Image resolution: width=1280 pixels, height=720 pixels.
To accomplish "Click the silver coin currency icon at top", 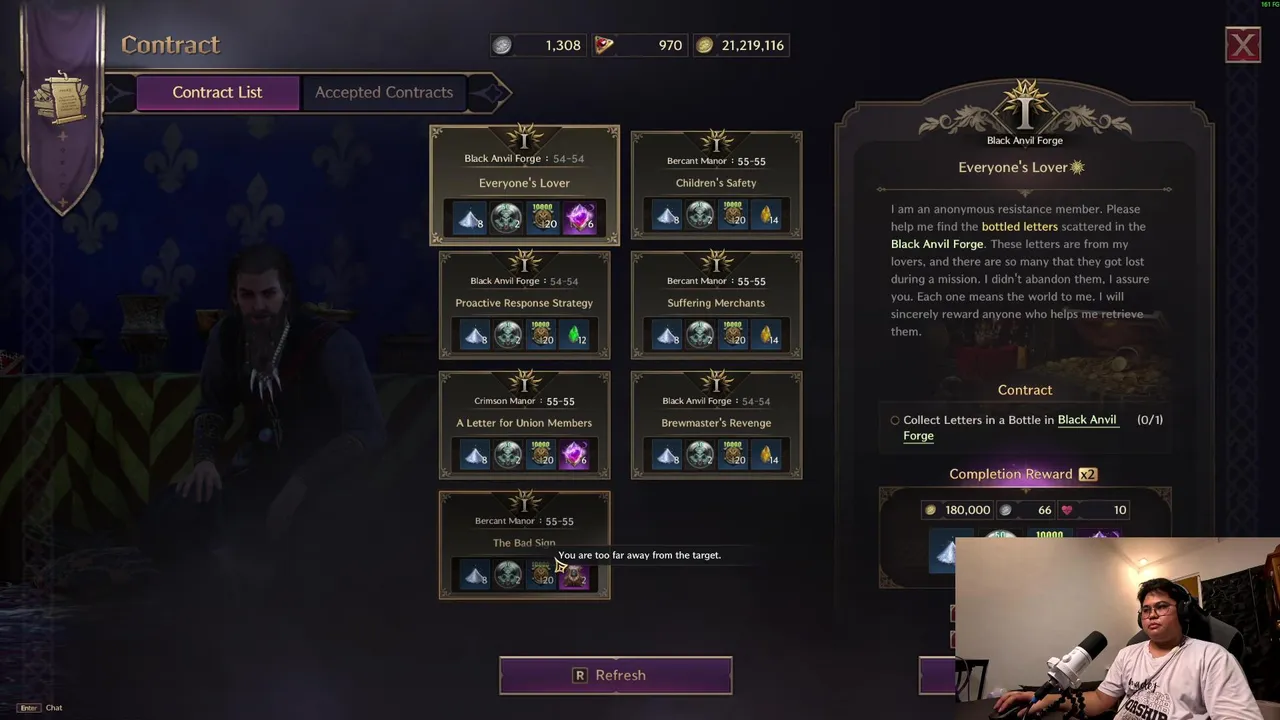I will [x=502, y=45].
